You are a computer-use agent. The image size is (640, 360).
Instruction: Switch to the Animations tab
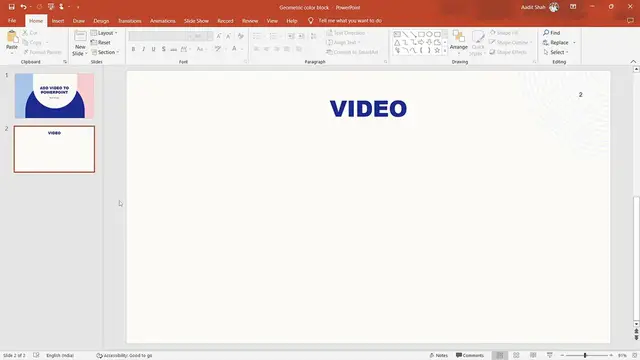[x=162, y=21]
